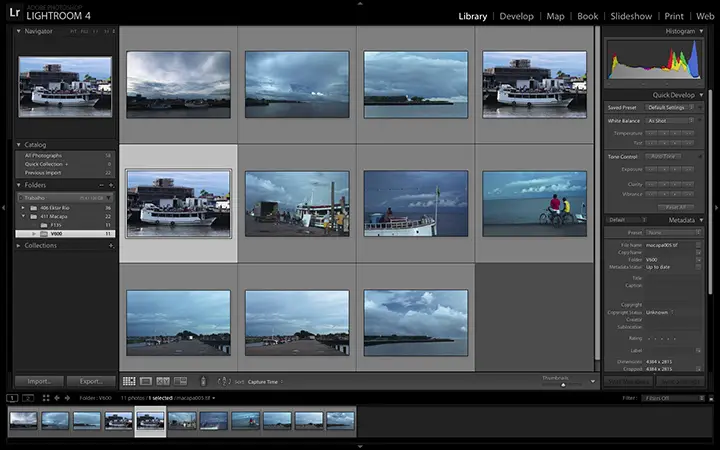
Task: Collapse the Histogram panel
Action: click(701, 31)
